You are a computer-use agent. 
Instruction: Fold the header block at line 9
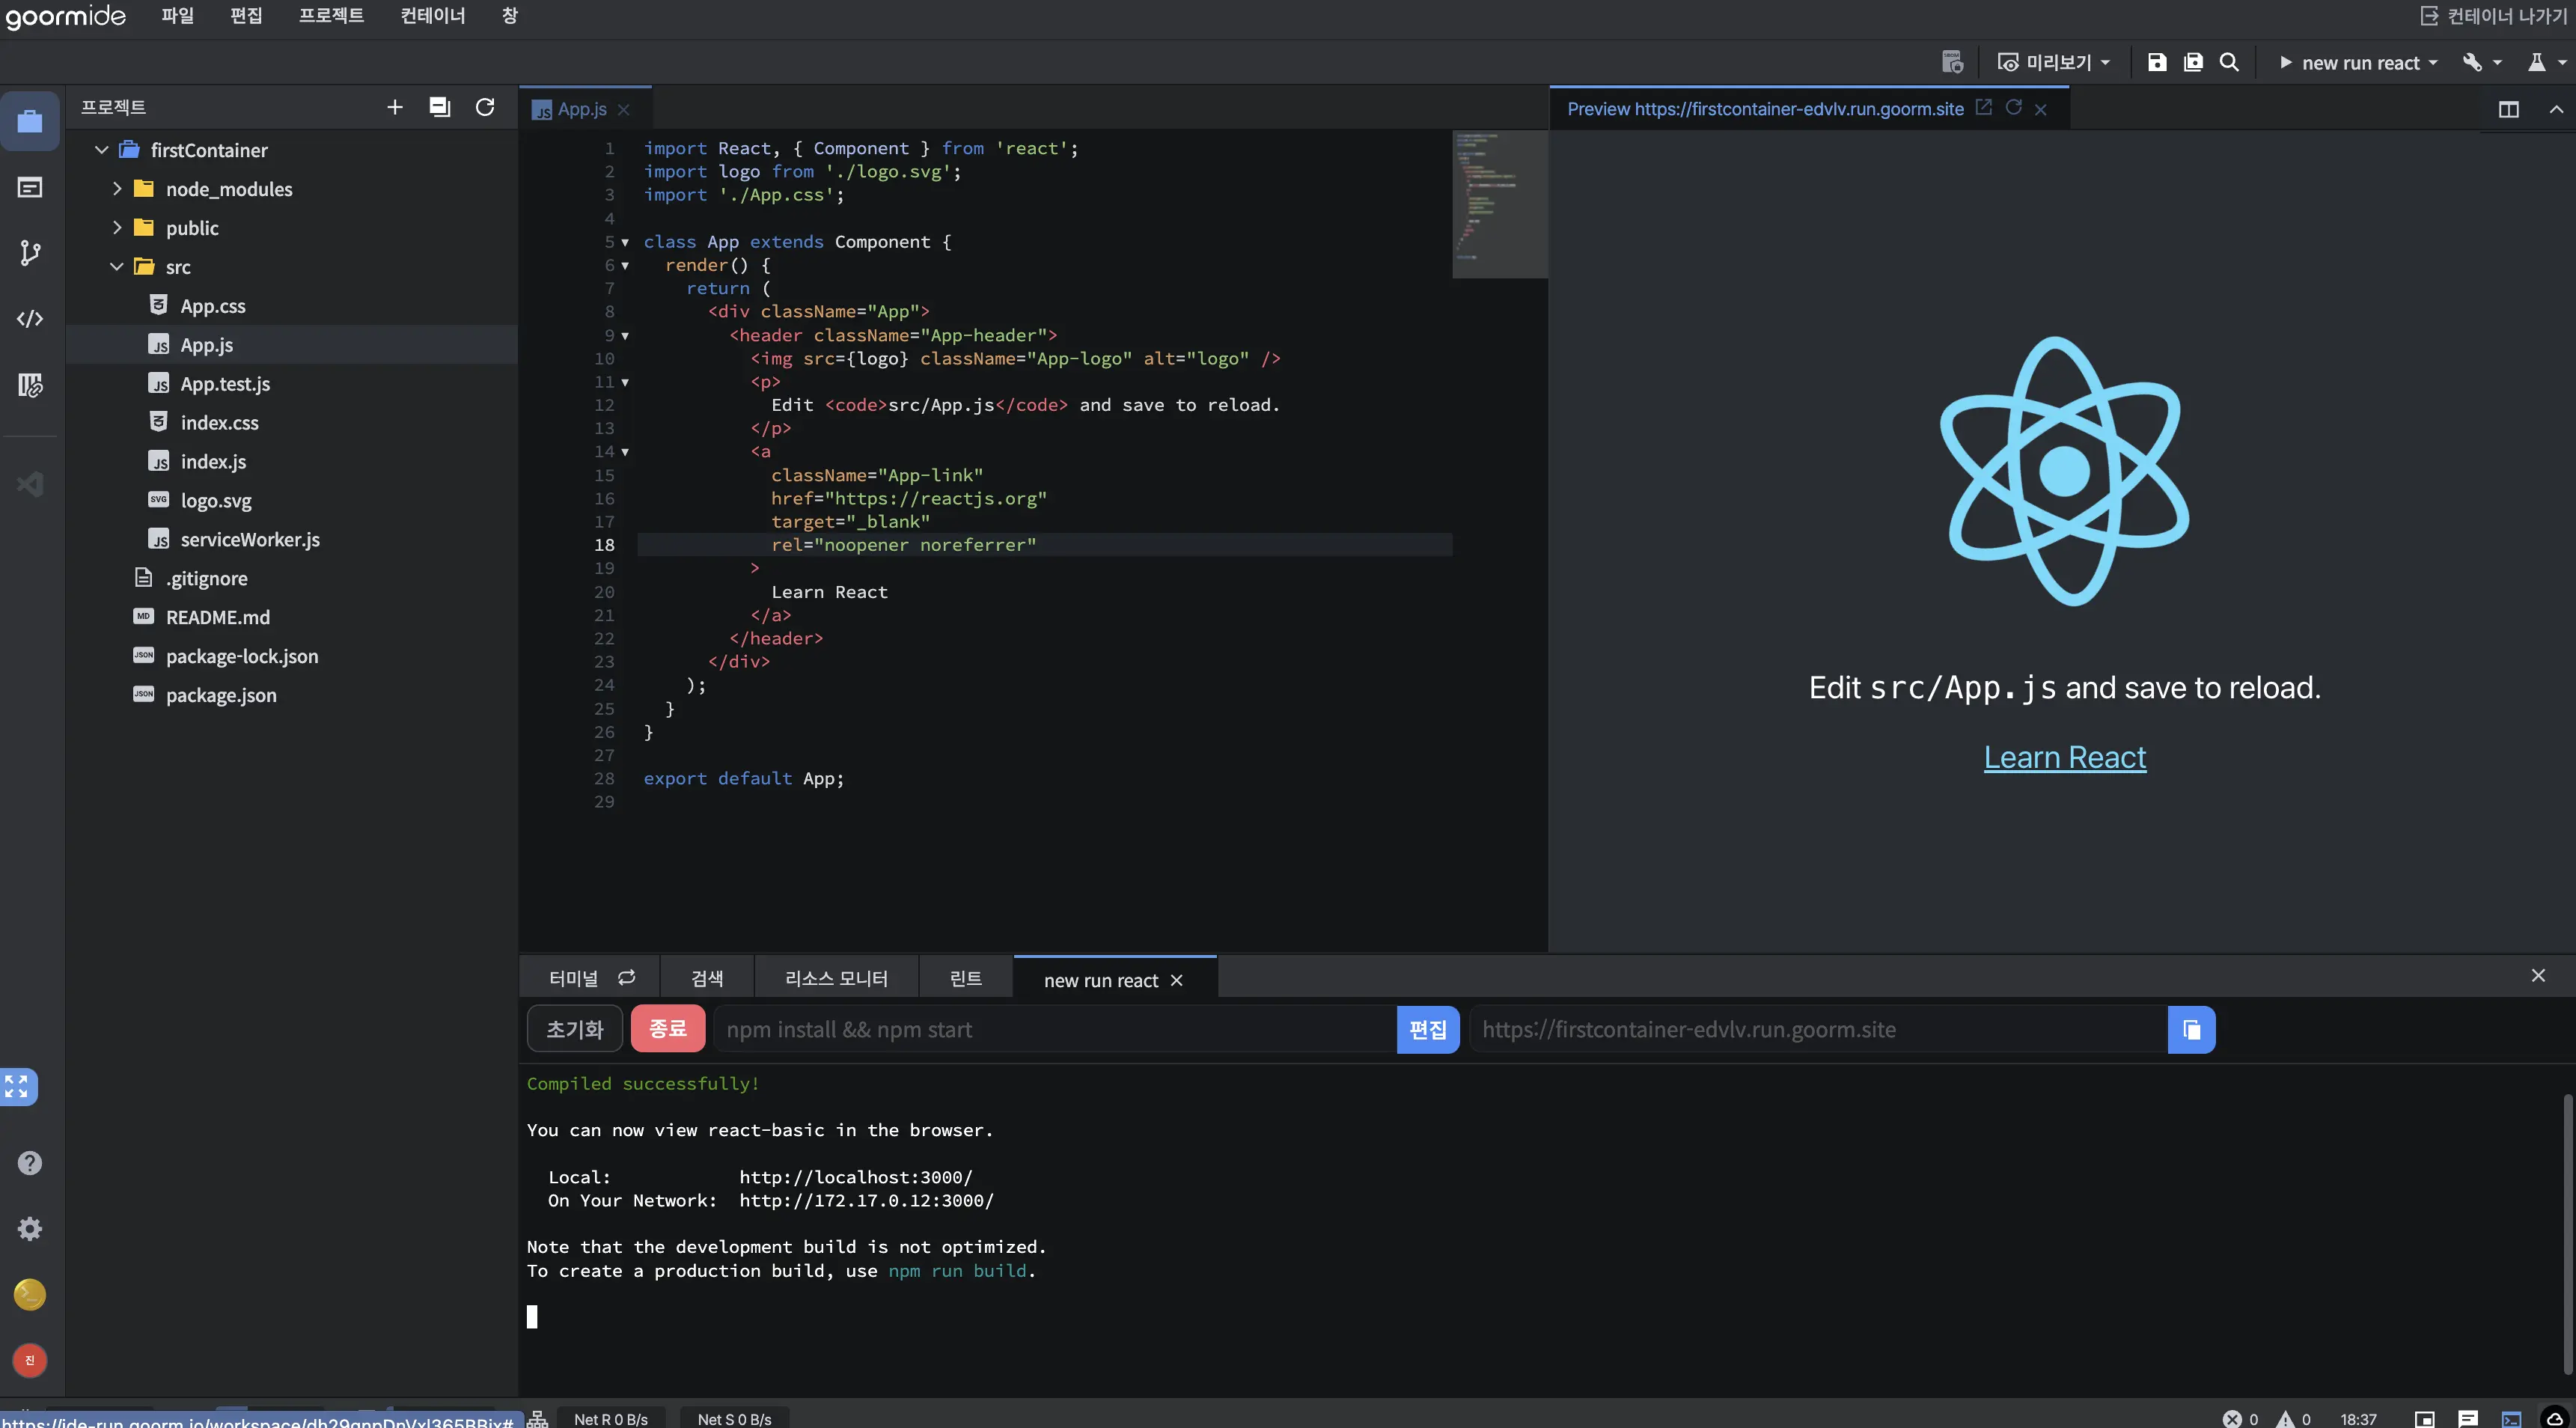[x=625, y=336]
